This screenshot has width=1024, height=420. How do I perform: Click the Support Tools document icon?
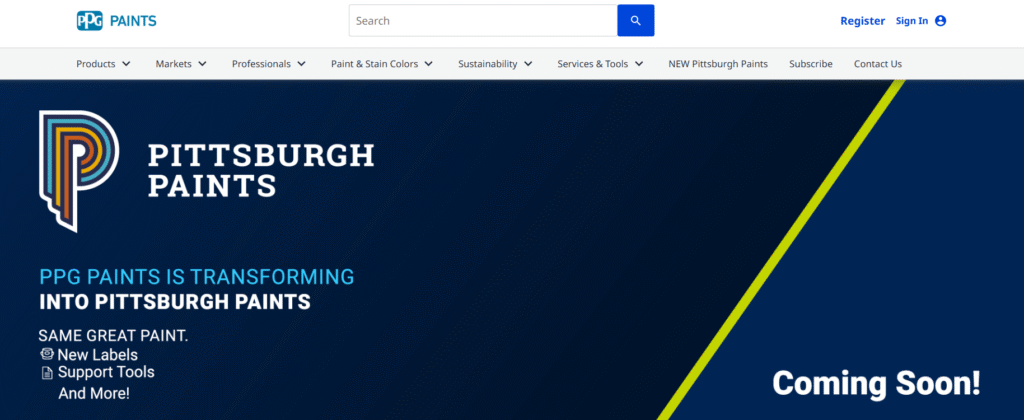(x=46, y=373)
